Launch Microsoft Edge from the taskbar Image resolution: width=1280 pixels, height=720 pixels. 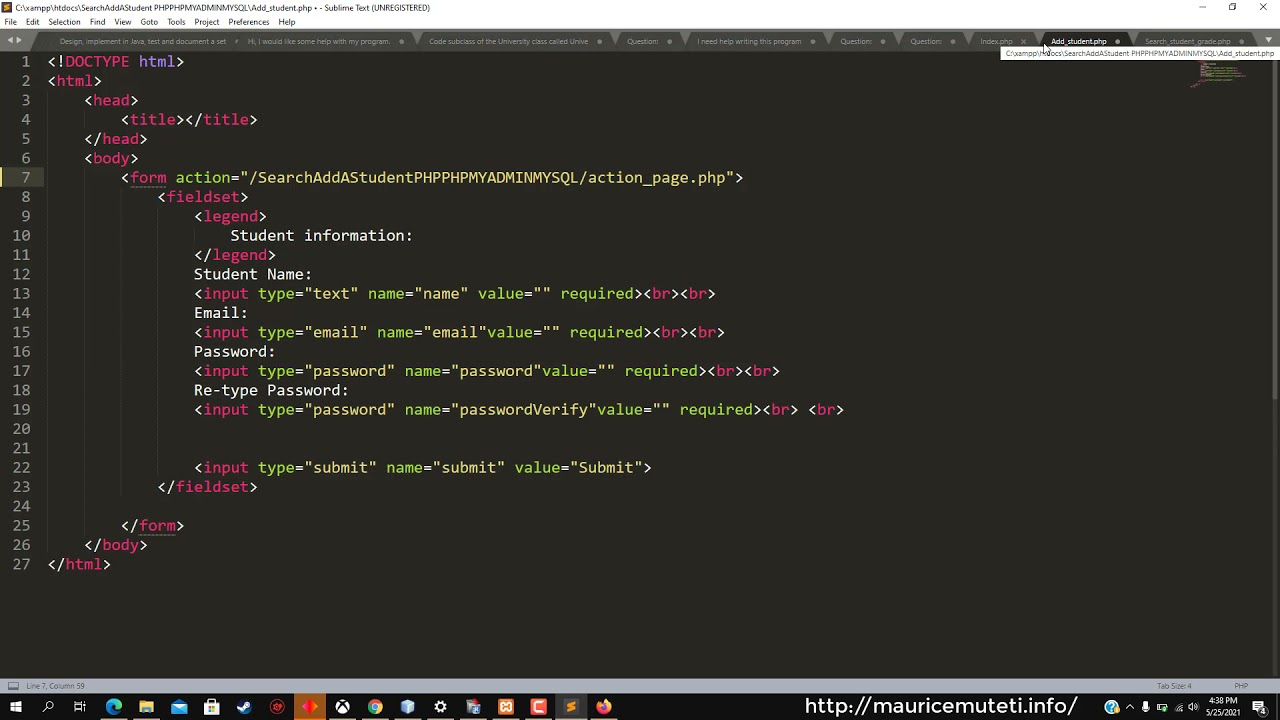tap(113, 707)
